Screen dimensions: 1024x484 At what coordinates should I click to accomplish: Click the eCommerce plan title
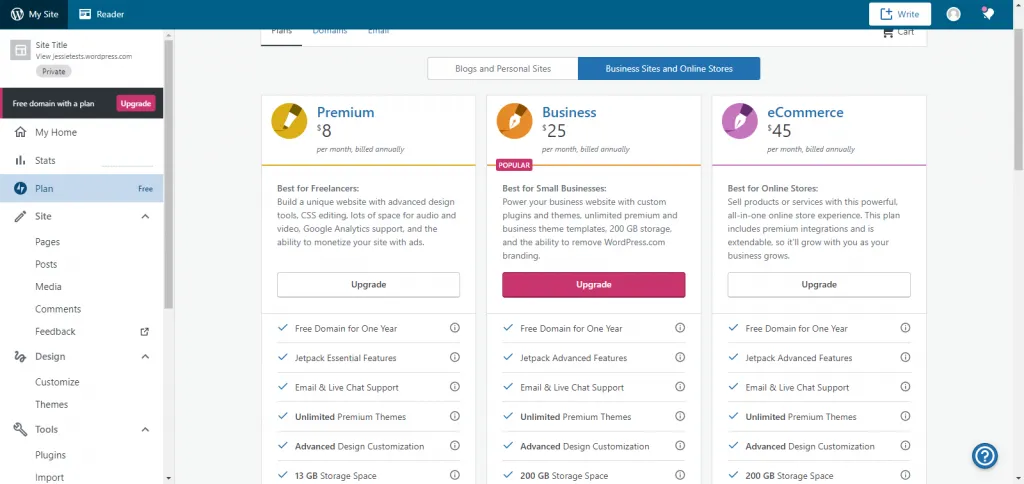(x=805, y=112)
